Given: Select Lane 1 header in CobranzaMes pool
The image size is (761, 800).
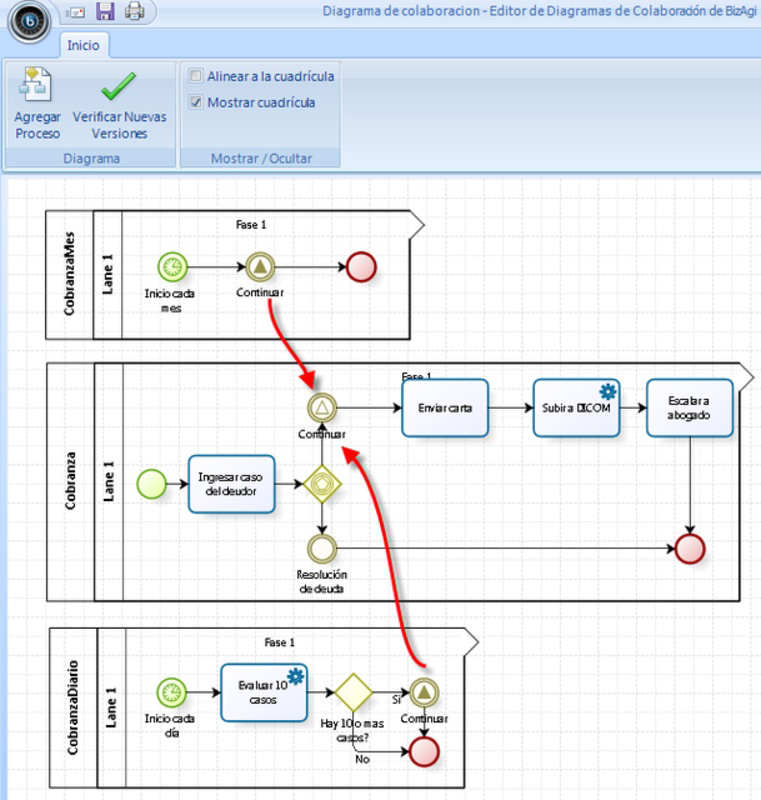Looking at the screenshot, I should point(108,274).
